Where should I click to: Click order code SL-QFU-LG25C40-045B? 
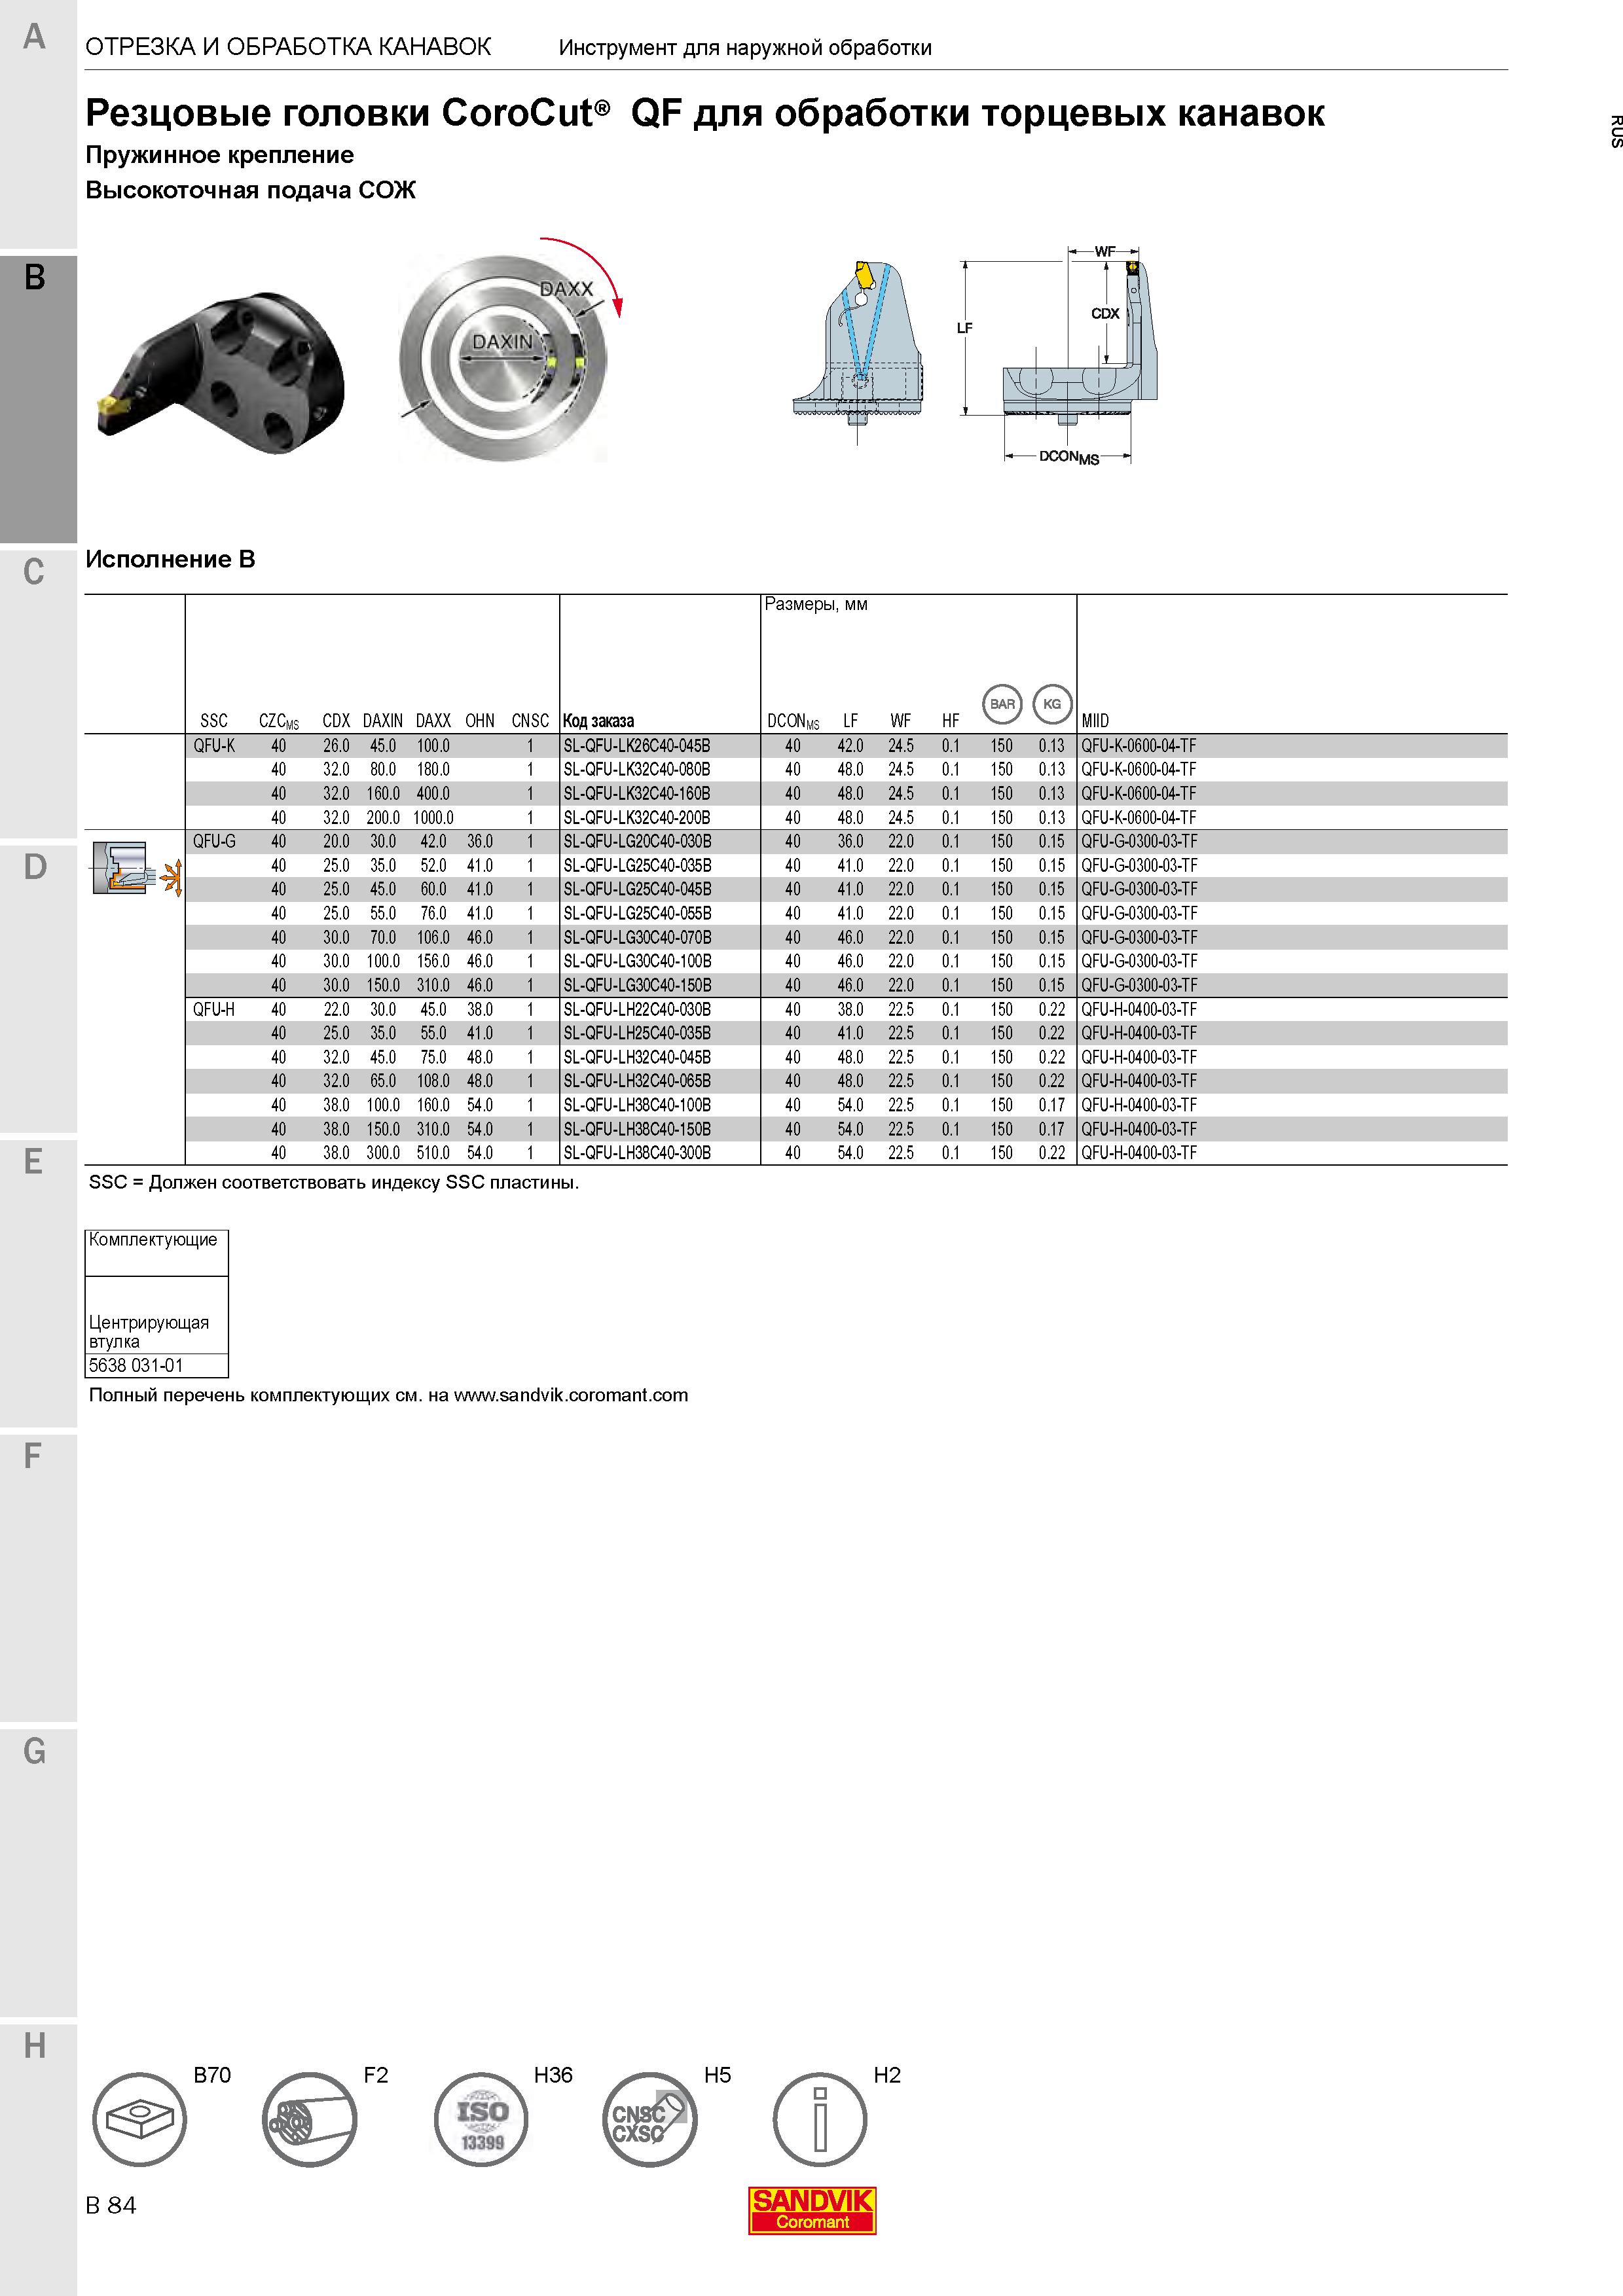coord(637,890)
